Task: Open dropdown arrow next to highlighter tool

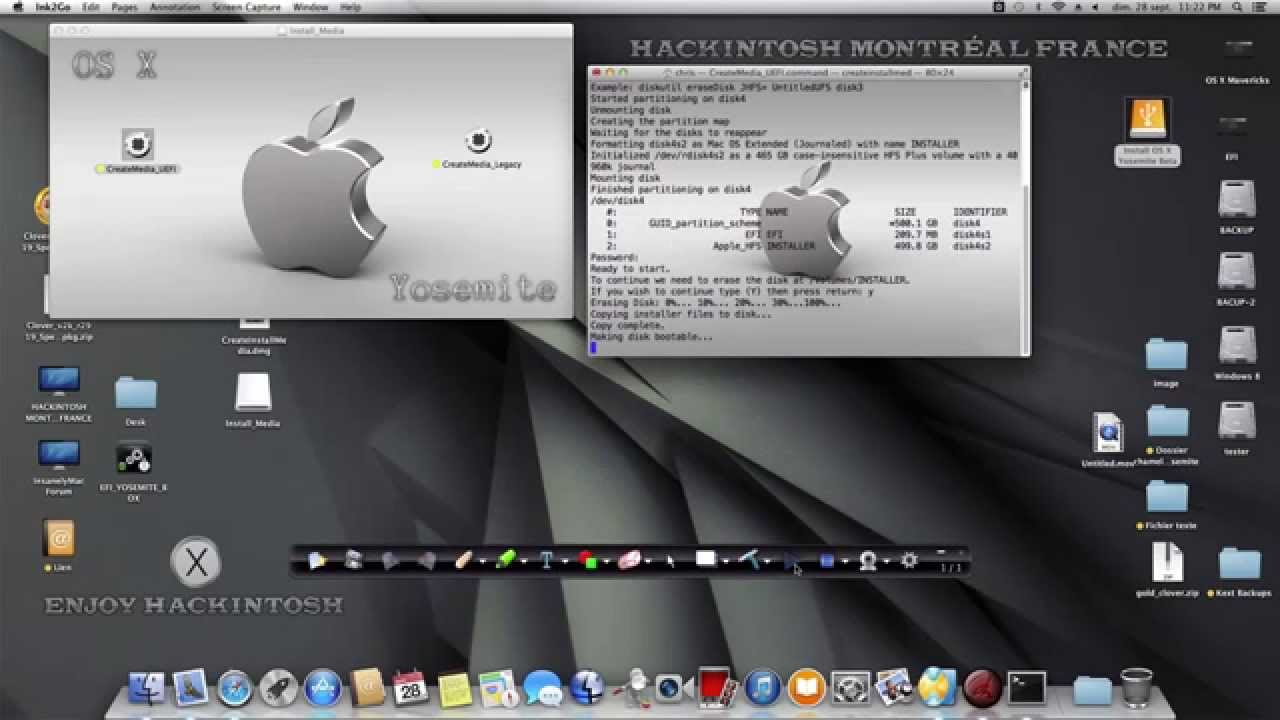Action: [524, 562]
